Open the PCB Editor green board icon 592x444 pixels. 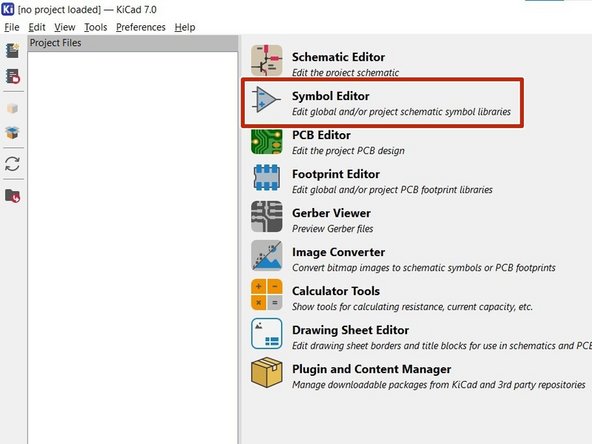pyautogui.click(x=267, y=142)
